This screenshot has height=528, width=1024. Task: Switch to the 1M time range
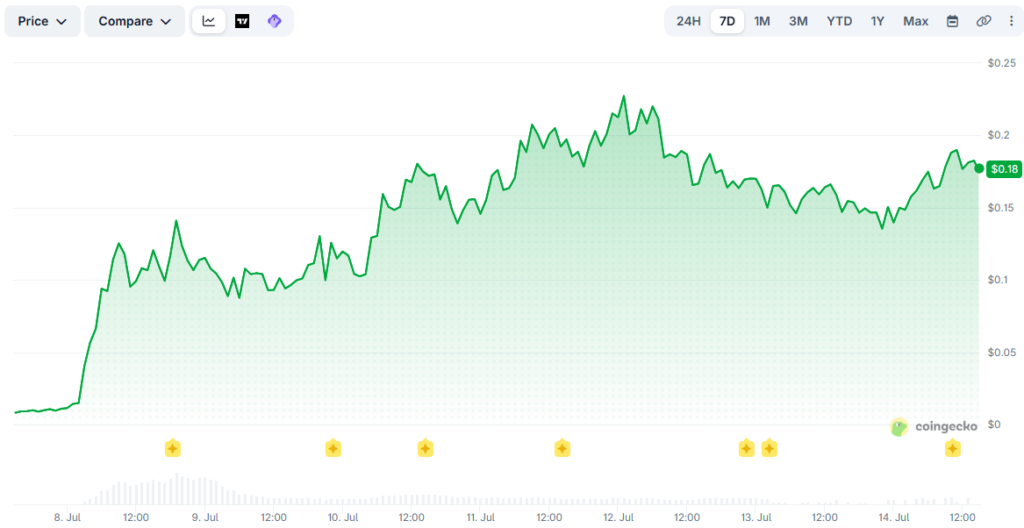[761, 21]
